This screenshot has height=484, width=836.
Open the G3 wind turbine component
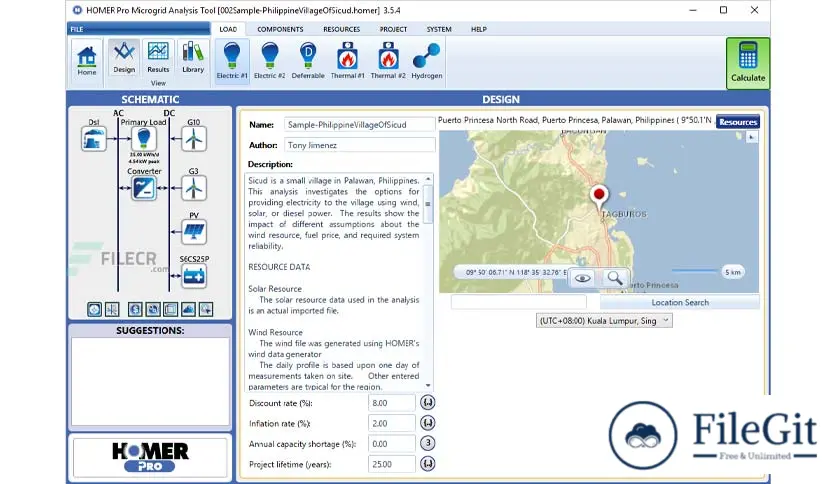(194, 188)
